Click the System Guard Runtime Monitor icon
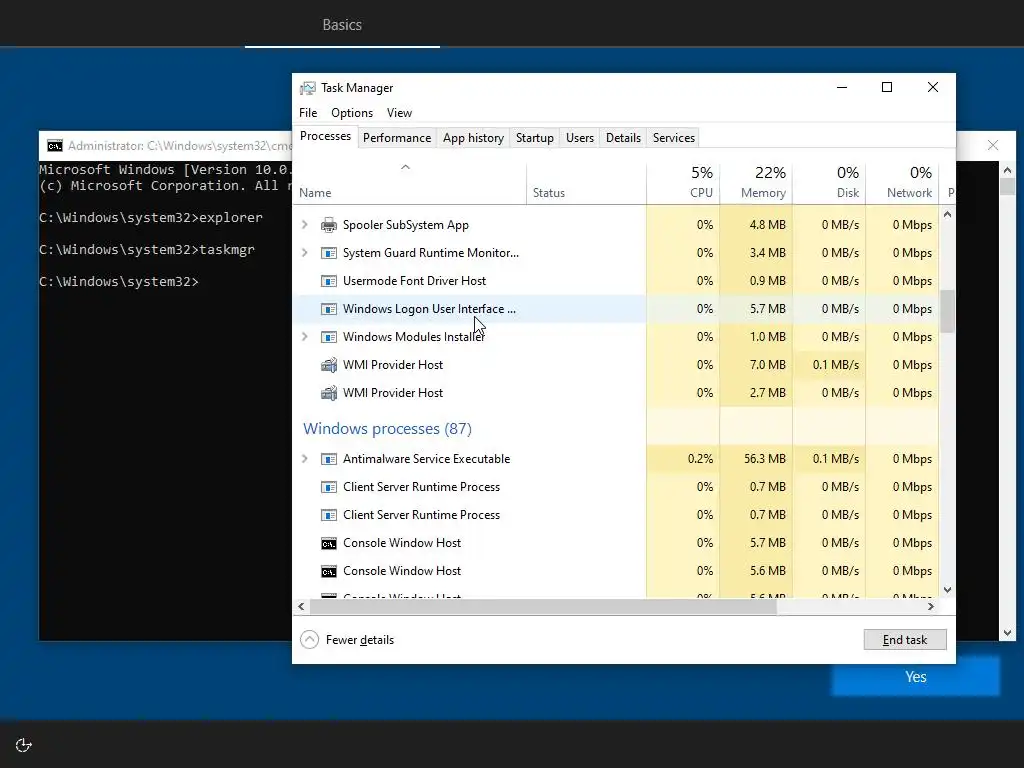Screen dimensions: 1024x768 328,253
